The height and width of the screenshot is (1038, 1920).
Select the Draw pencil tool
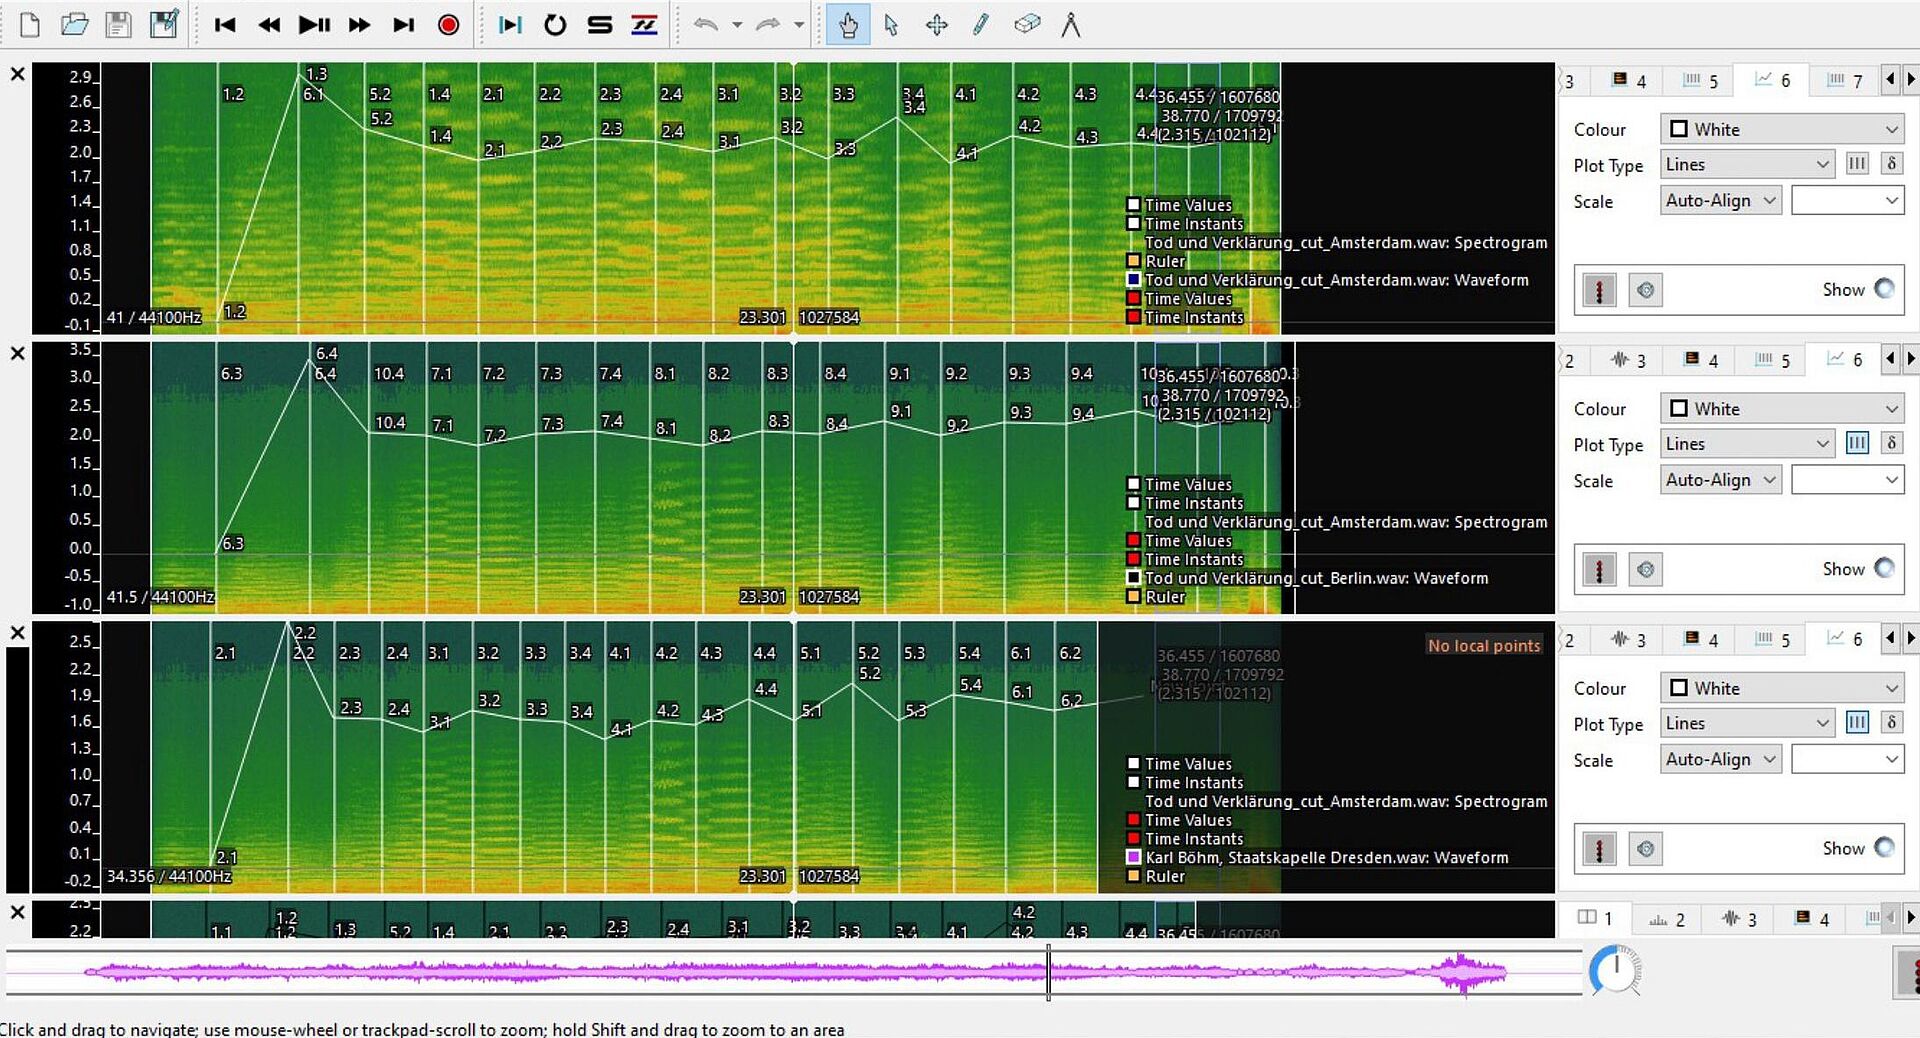[x=981, y=25]
